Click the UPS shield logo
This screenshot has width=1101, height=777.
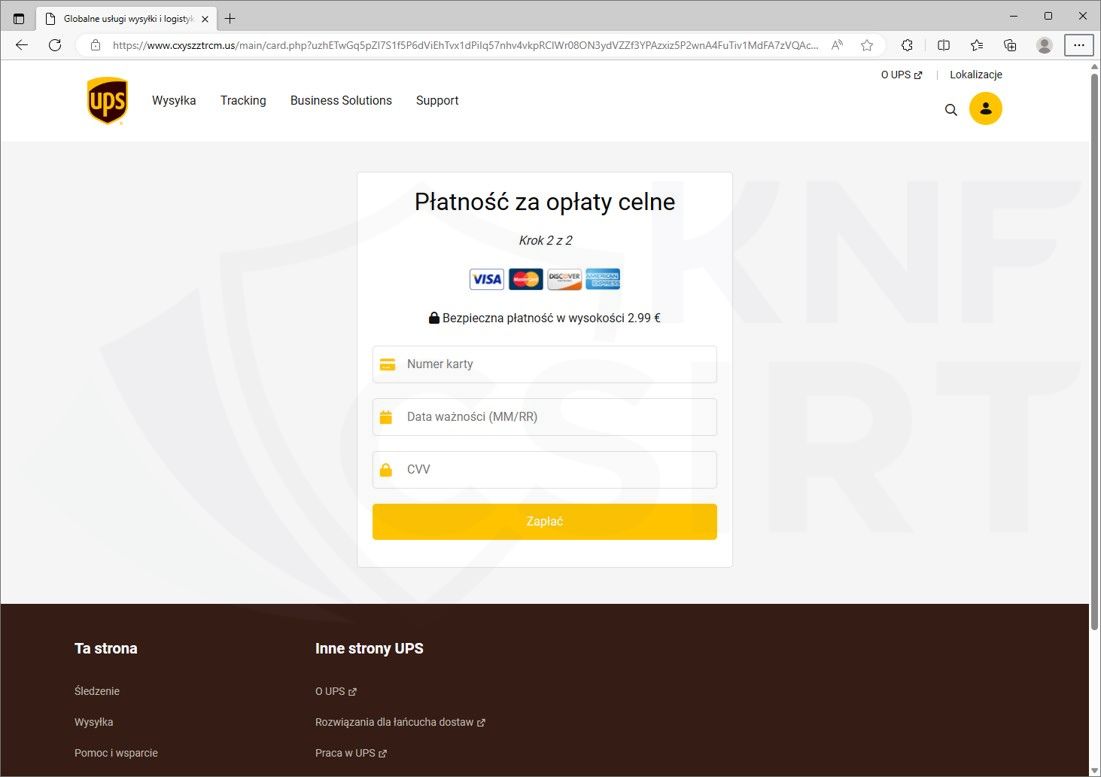107,101
